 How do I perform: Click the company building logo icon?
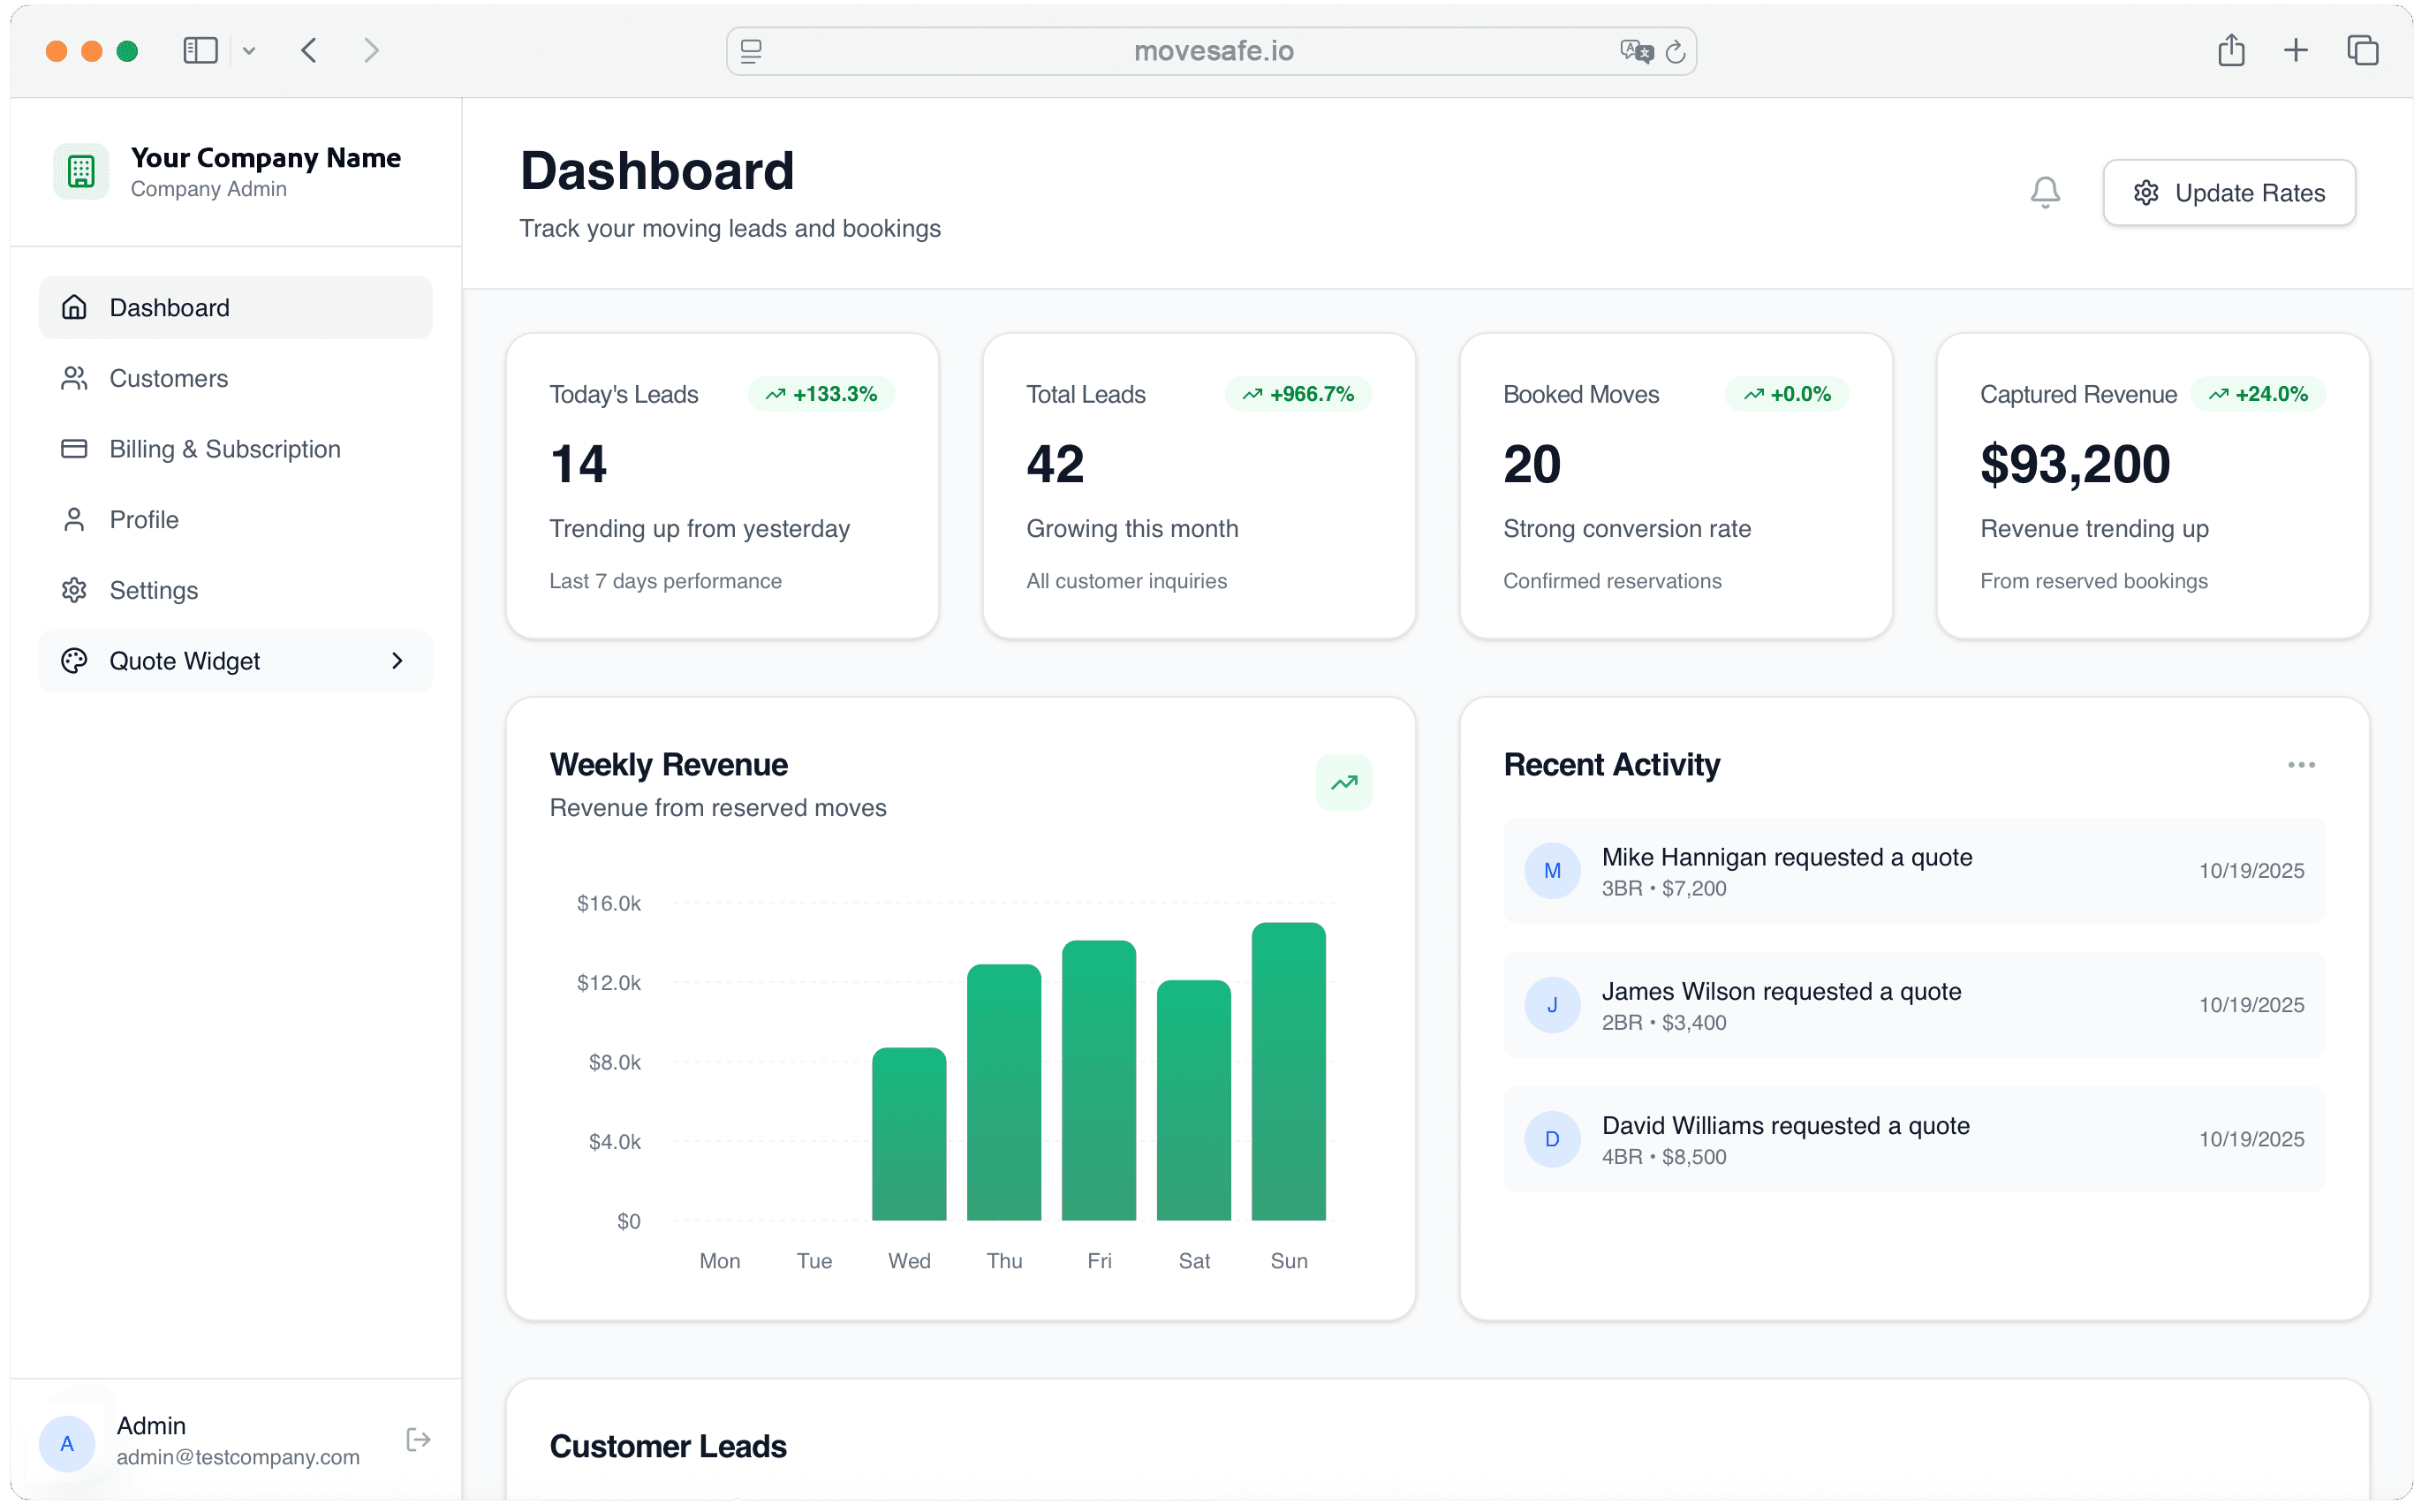[80, 170]
